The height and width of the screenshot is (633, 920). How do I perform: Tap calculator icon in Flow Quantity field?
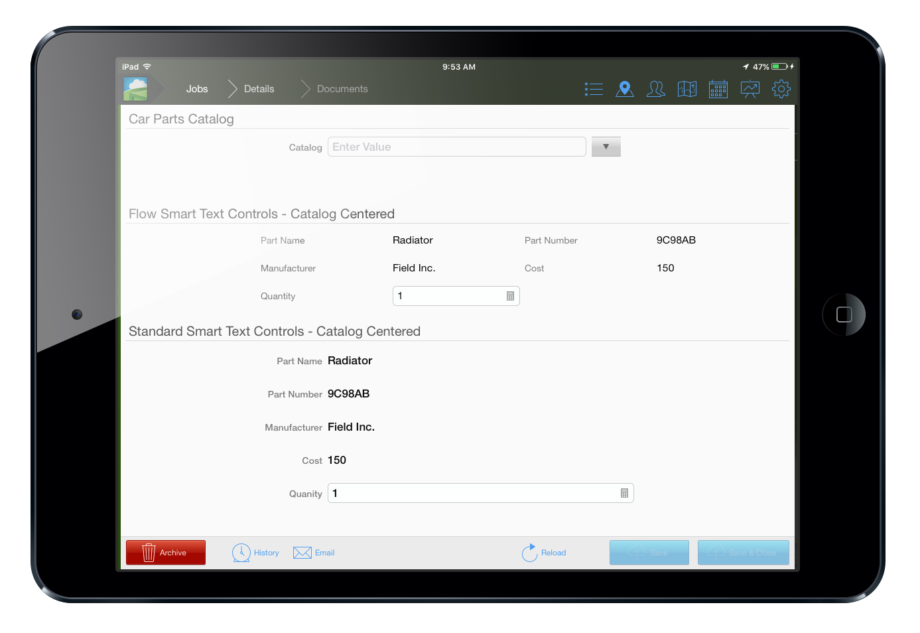point(510,296)
